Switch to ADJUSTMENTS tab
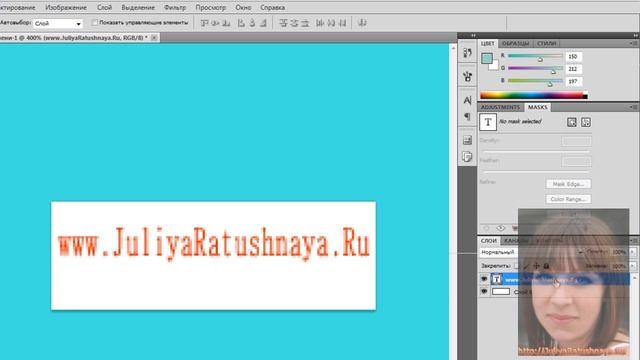Viewport: 640px width, 360px height. (x=500, y=107)
